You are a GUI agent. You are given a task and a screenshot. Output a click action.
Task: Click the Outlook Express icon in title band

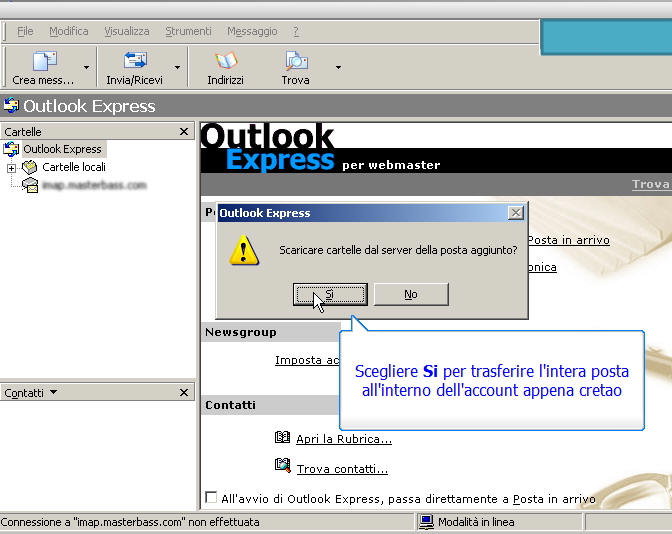click(11, 105)
